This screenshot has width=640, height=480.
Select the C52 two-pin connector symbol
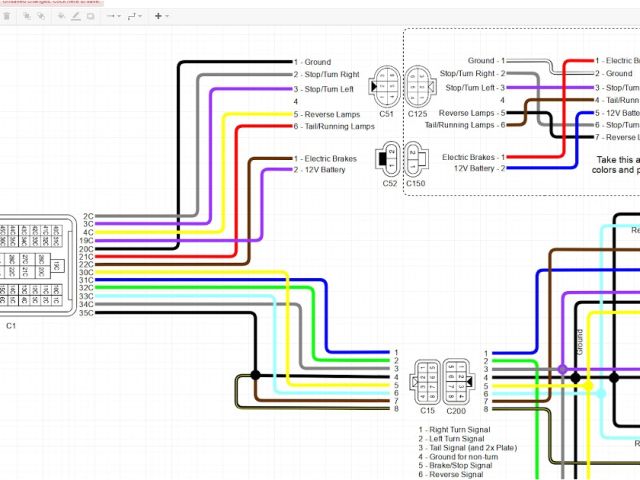click(x=386, y=158)
